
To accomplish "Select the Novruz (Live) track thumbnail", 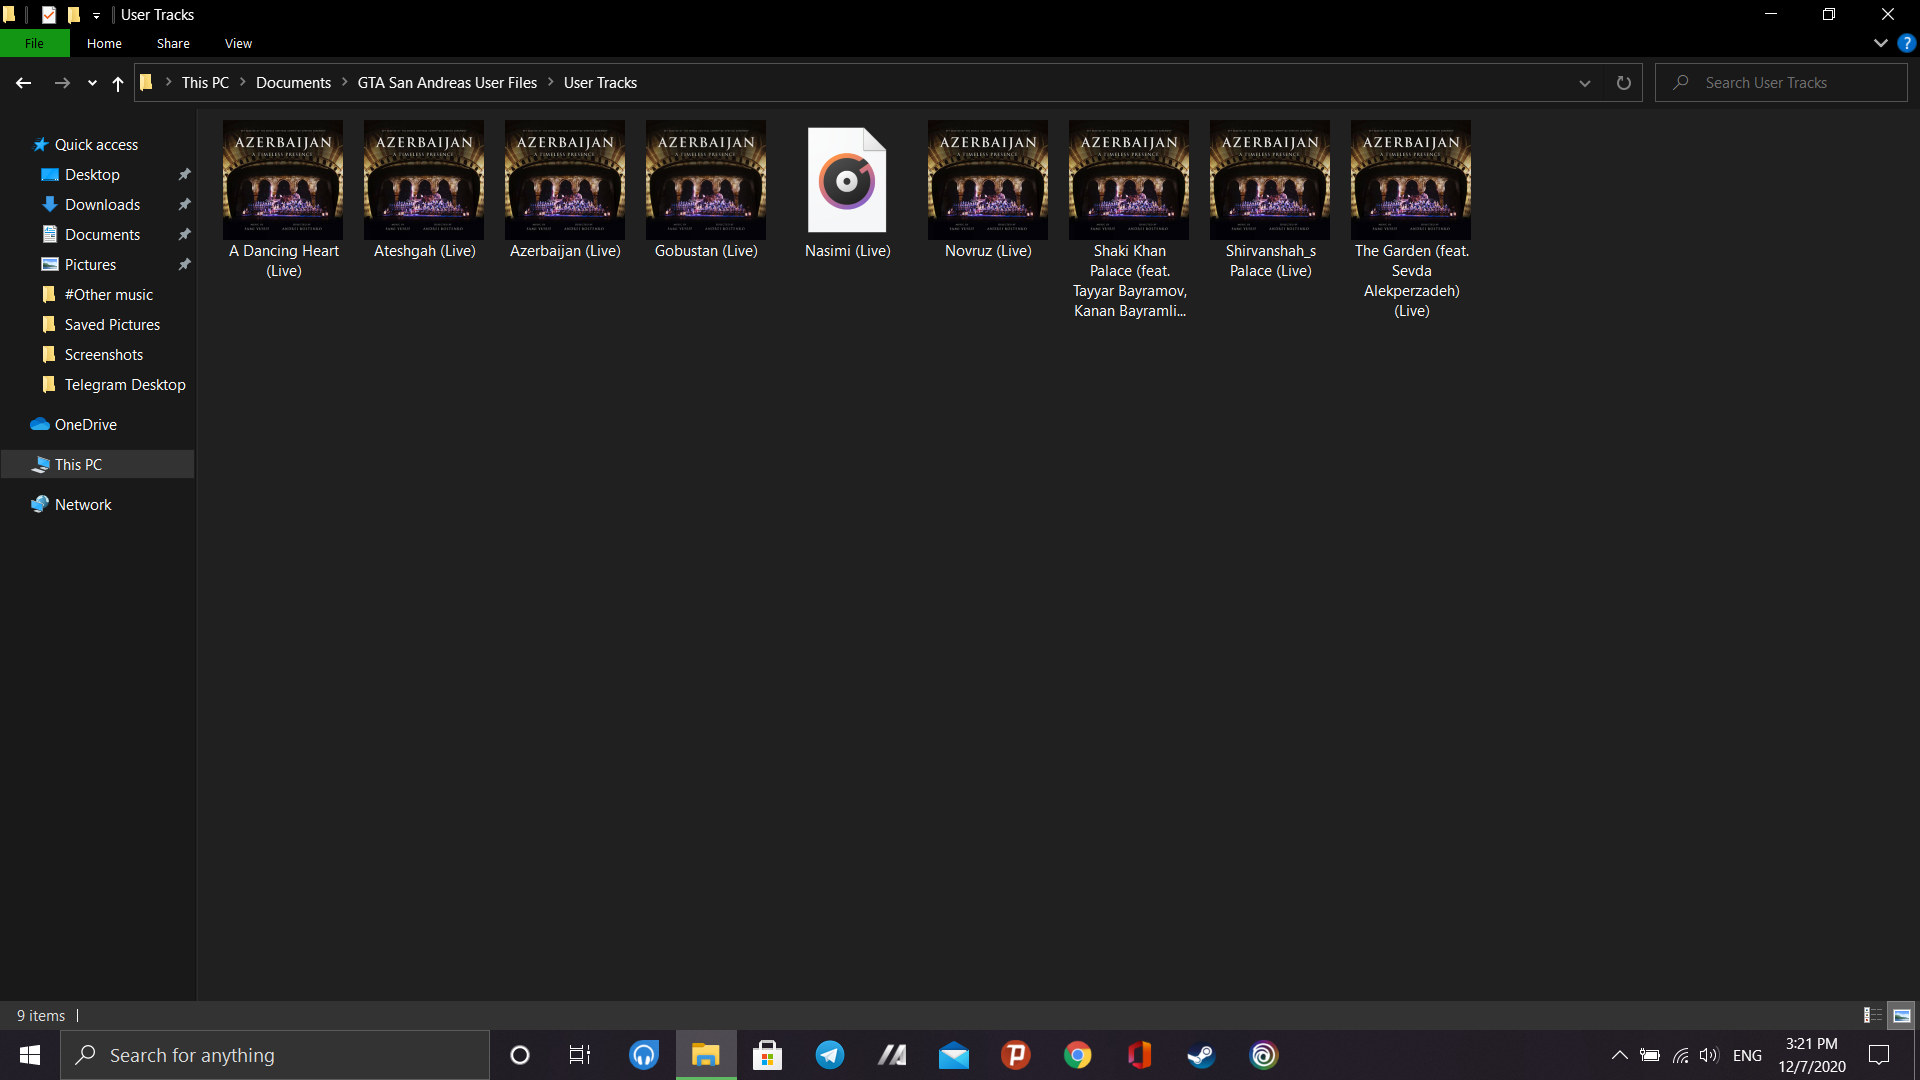I will coord(987,181).
